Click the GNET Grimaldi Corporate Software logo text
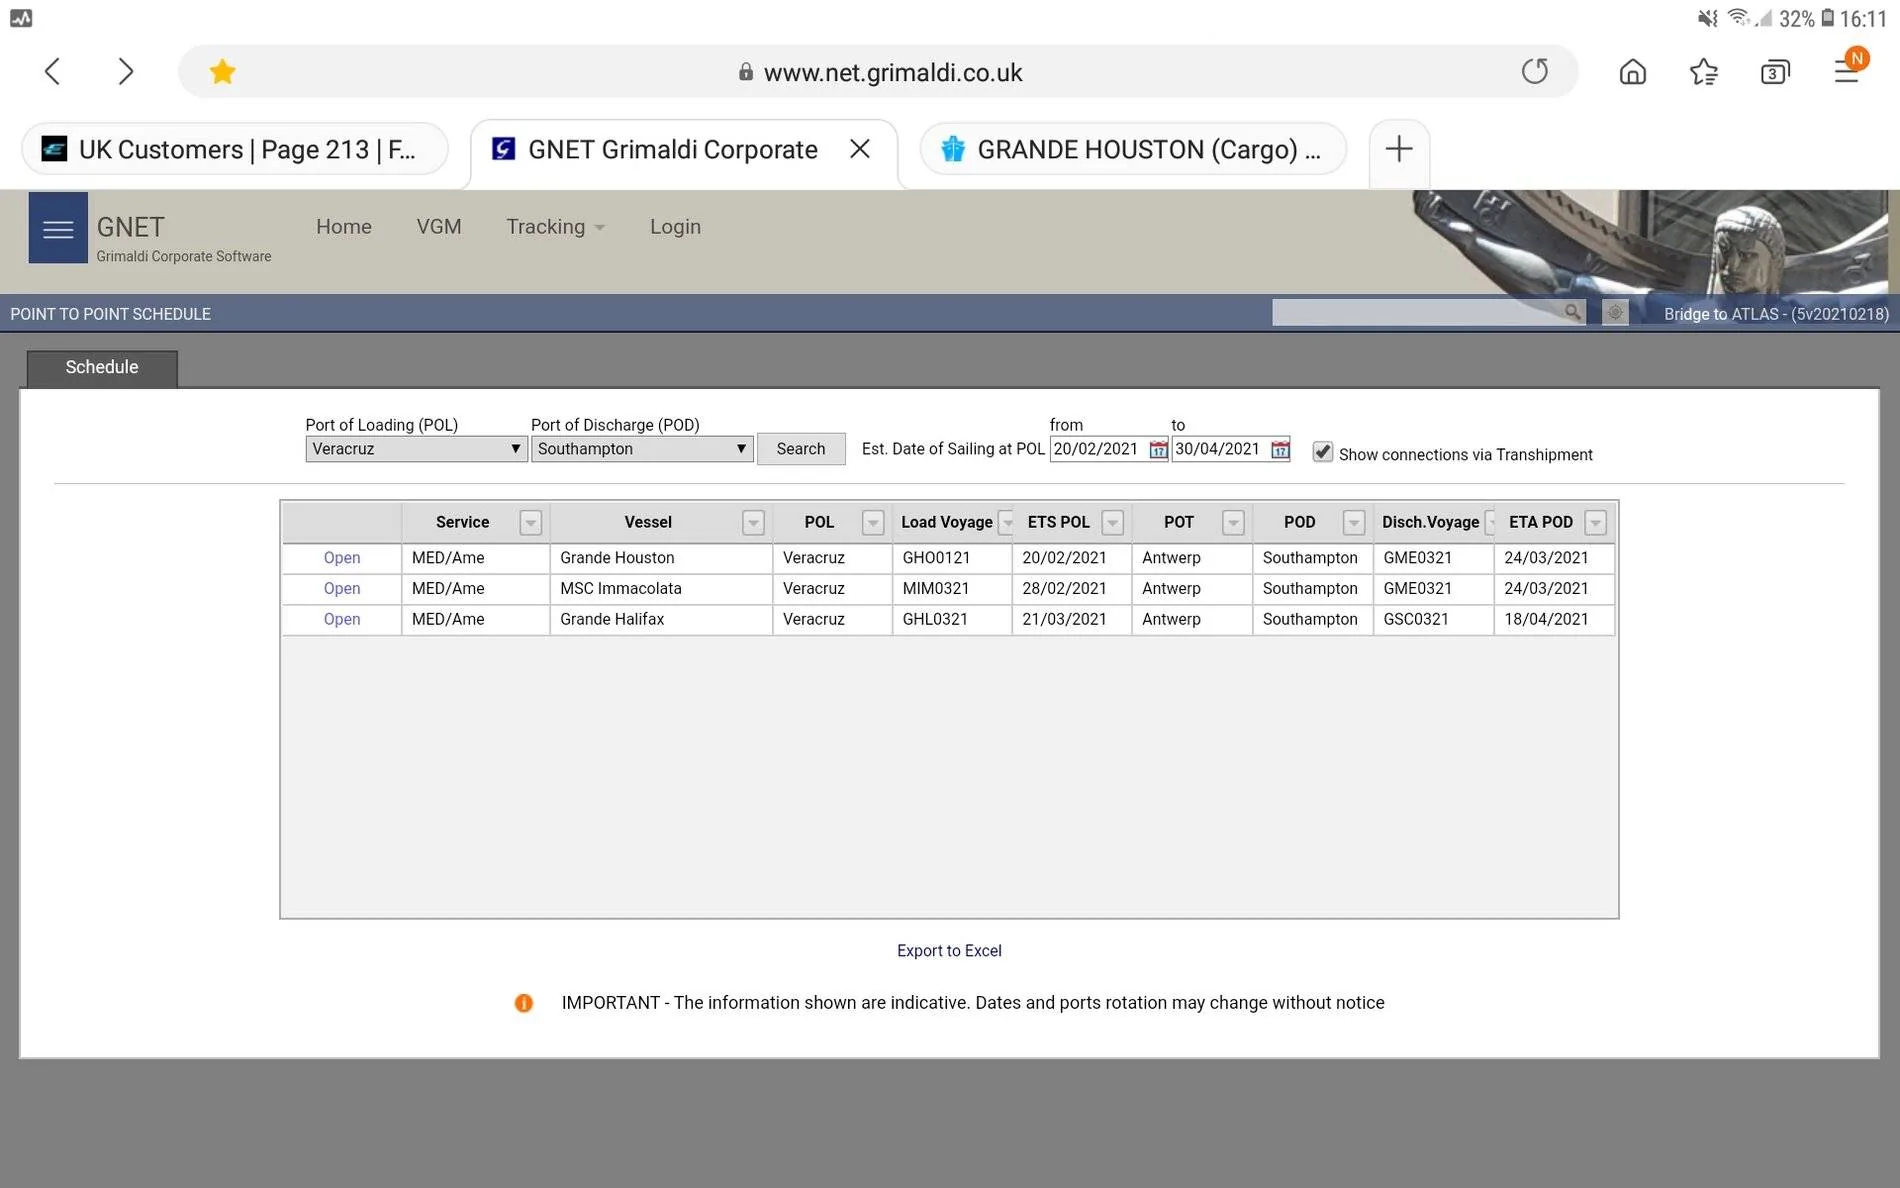Image resolution: width=1900 pixels, height=1188 pixels. (x=183, y=239)
